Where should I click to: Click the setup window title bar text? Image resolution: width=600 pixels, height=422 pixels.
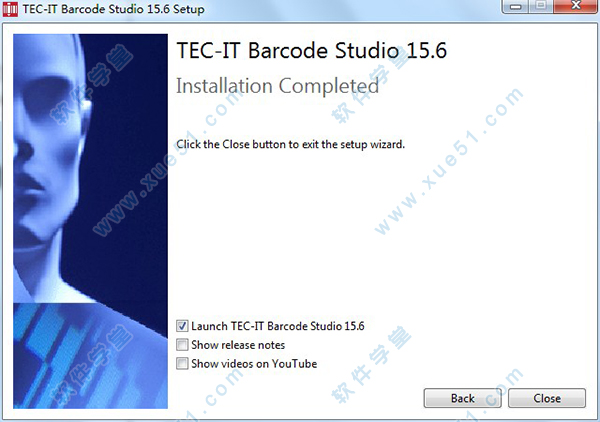(114, 9)
